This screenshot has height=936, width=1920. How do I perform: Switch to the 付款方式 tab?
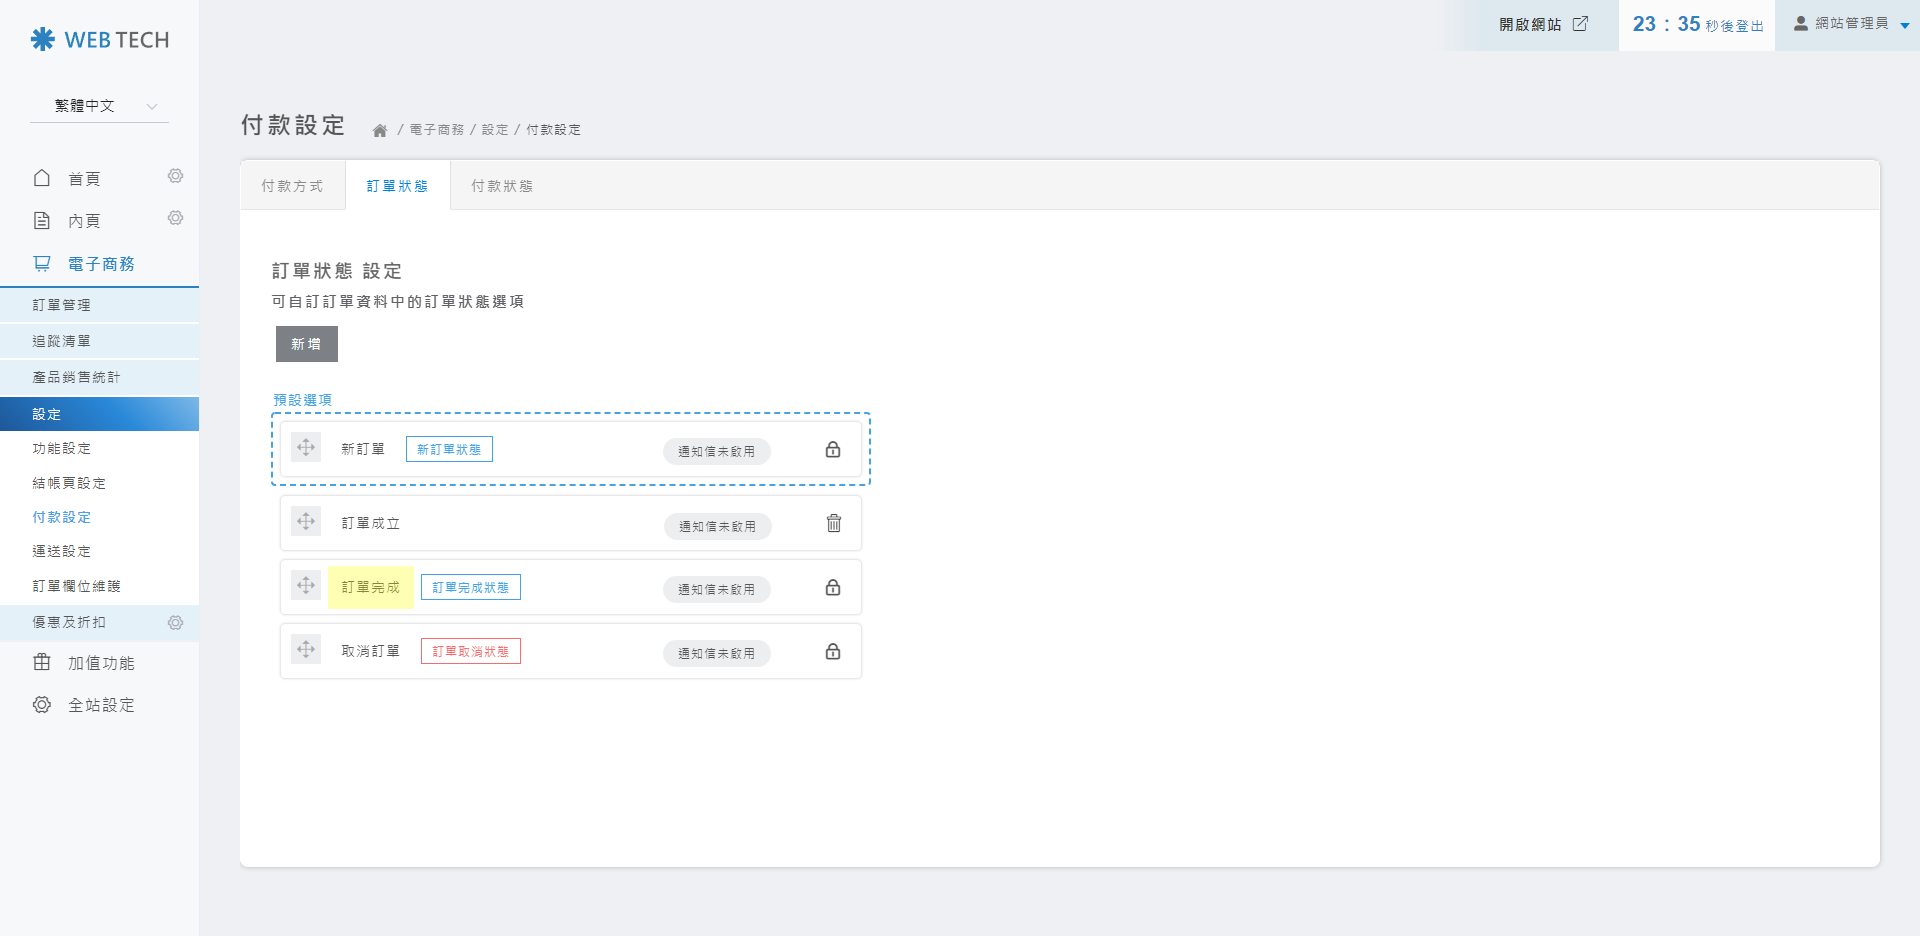(292, 186)
